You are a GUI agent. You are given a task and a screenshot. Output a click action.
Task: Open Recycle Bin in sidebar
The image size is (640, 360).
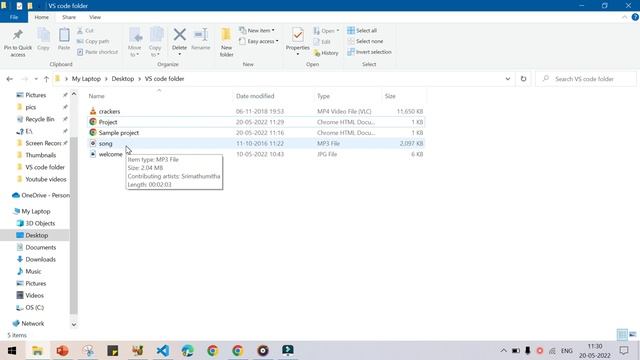[x=40, y=119]
